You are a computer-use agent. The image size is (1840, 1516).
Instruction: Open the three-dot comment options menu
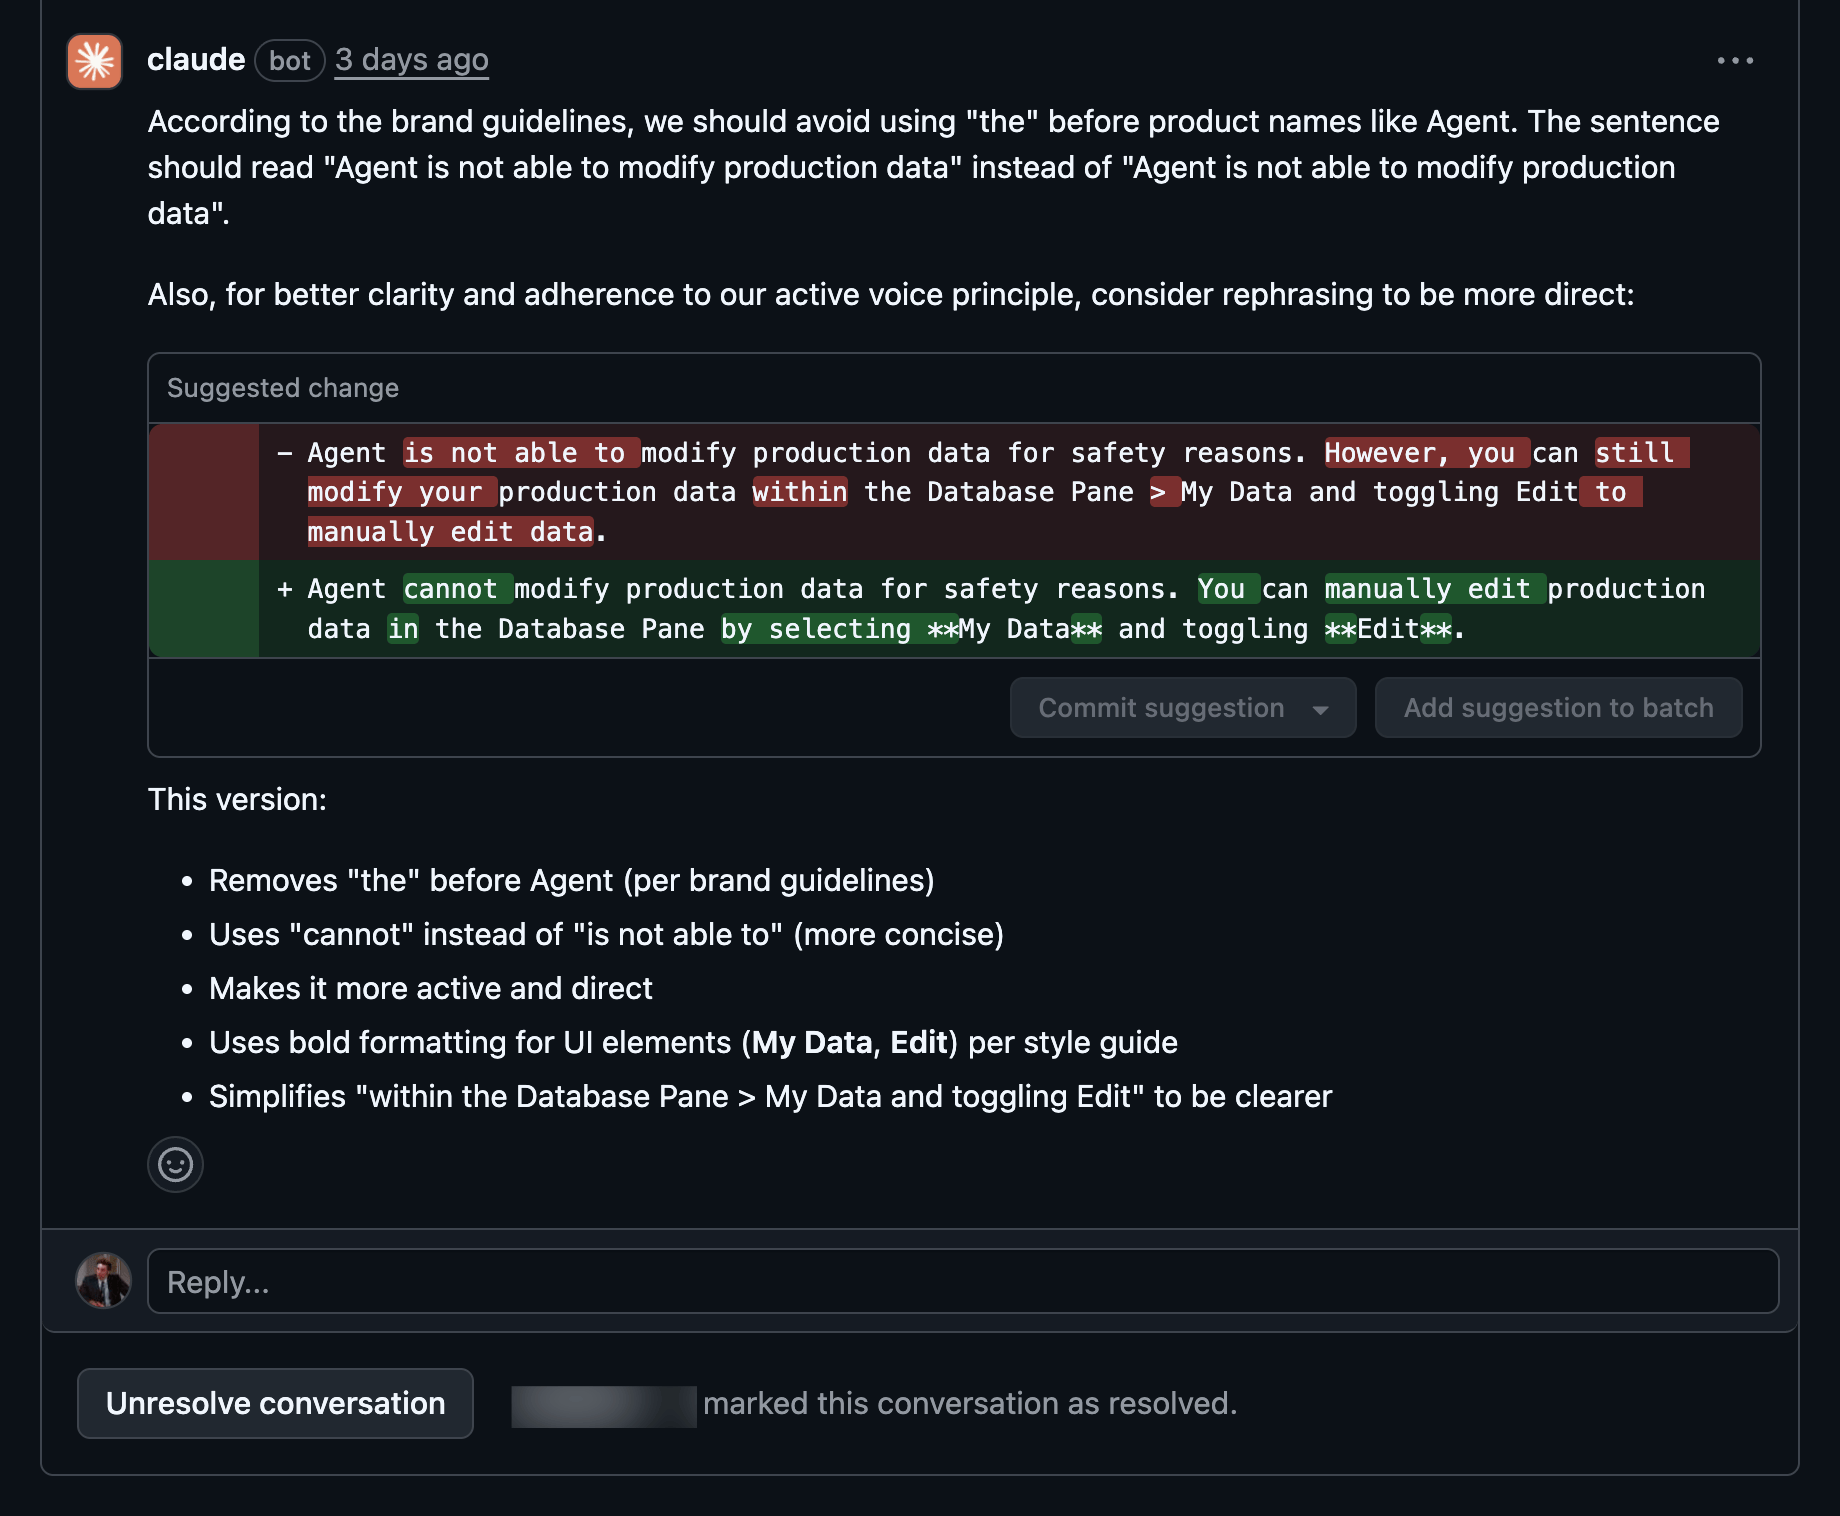pyautogui.click(x=1735, y=61)
